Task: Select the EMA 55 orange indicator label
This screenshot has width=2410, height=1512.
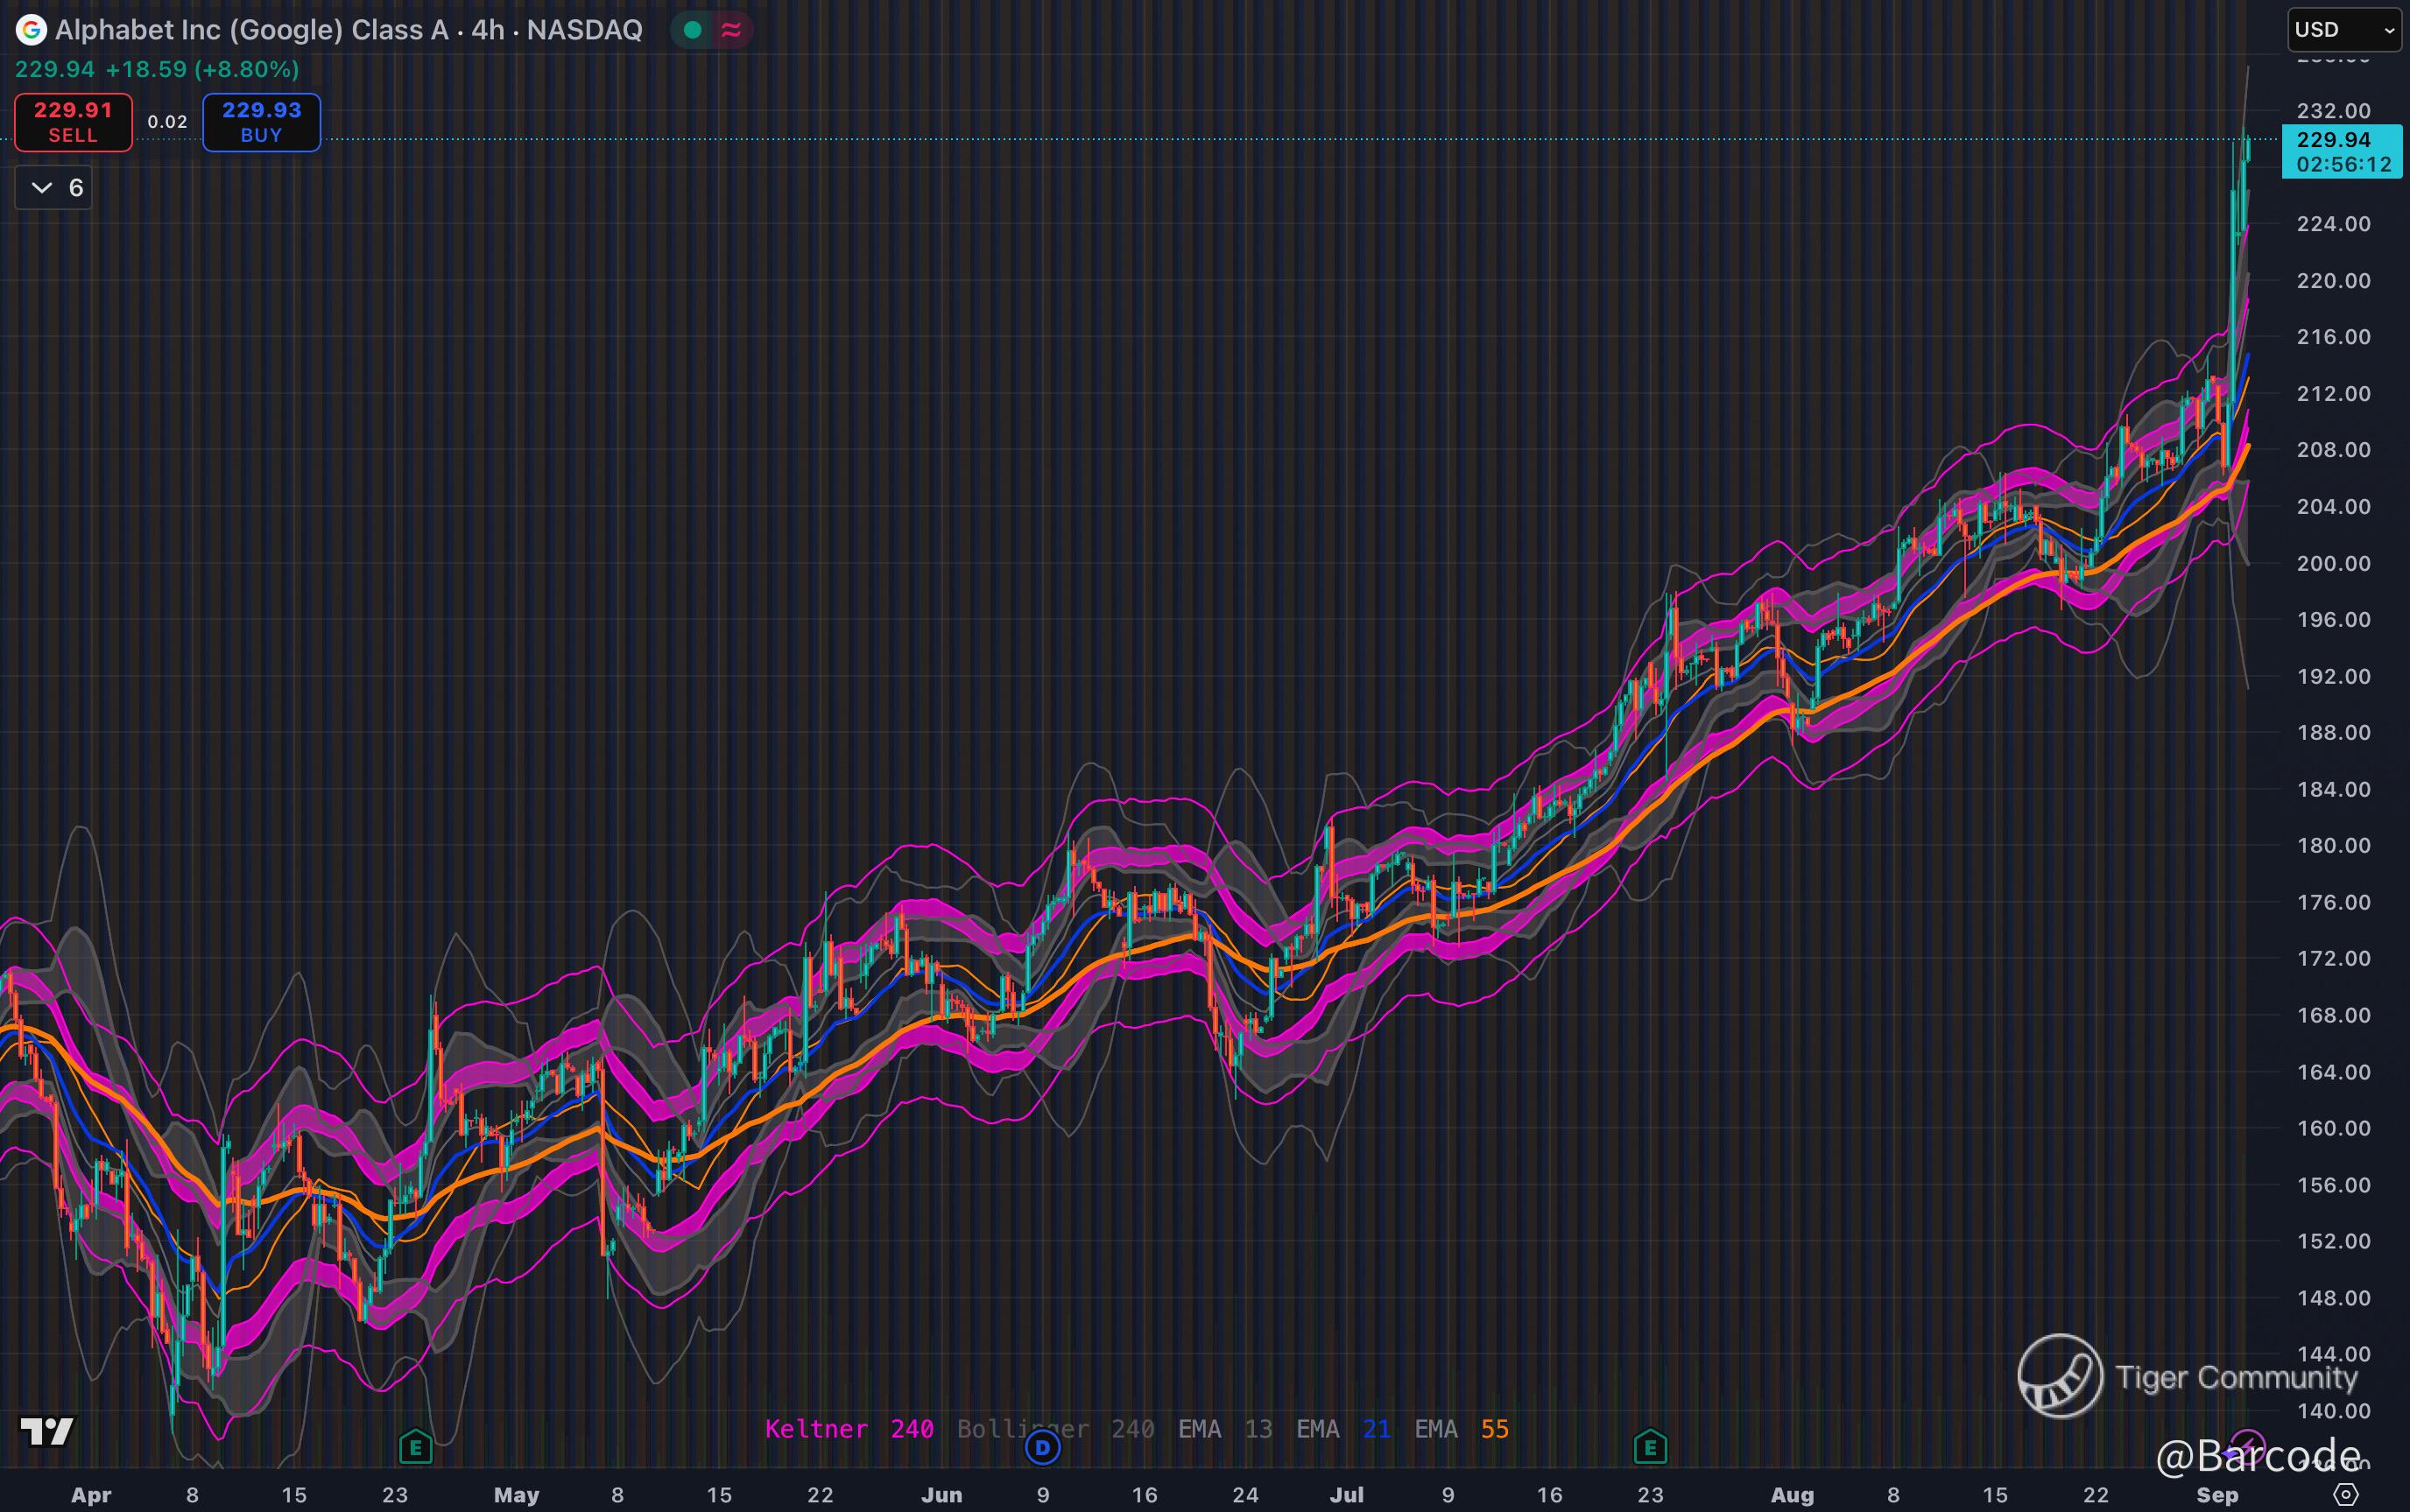Action: click(1461, 1429)
